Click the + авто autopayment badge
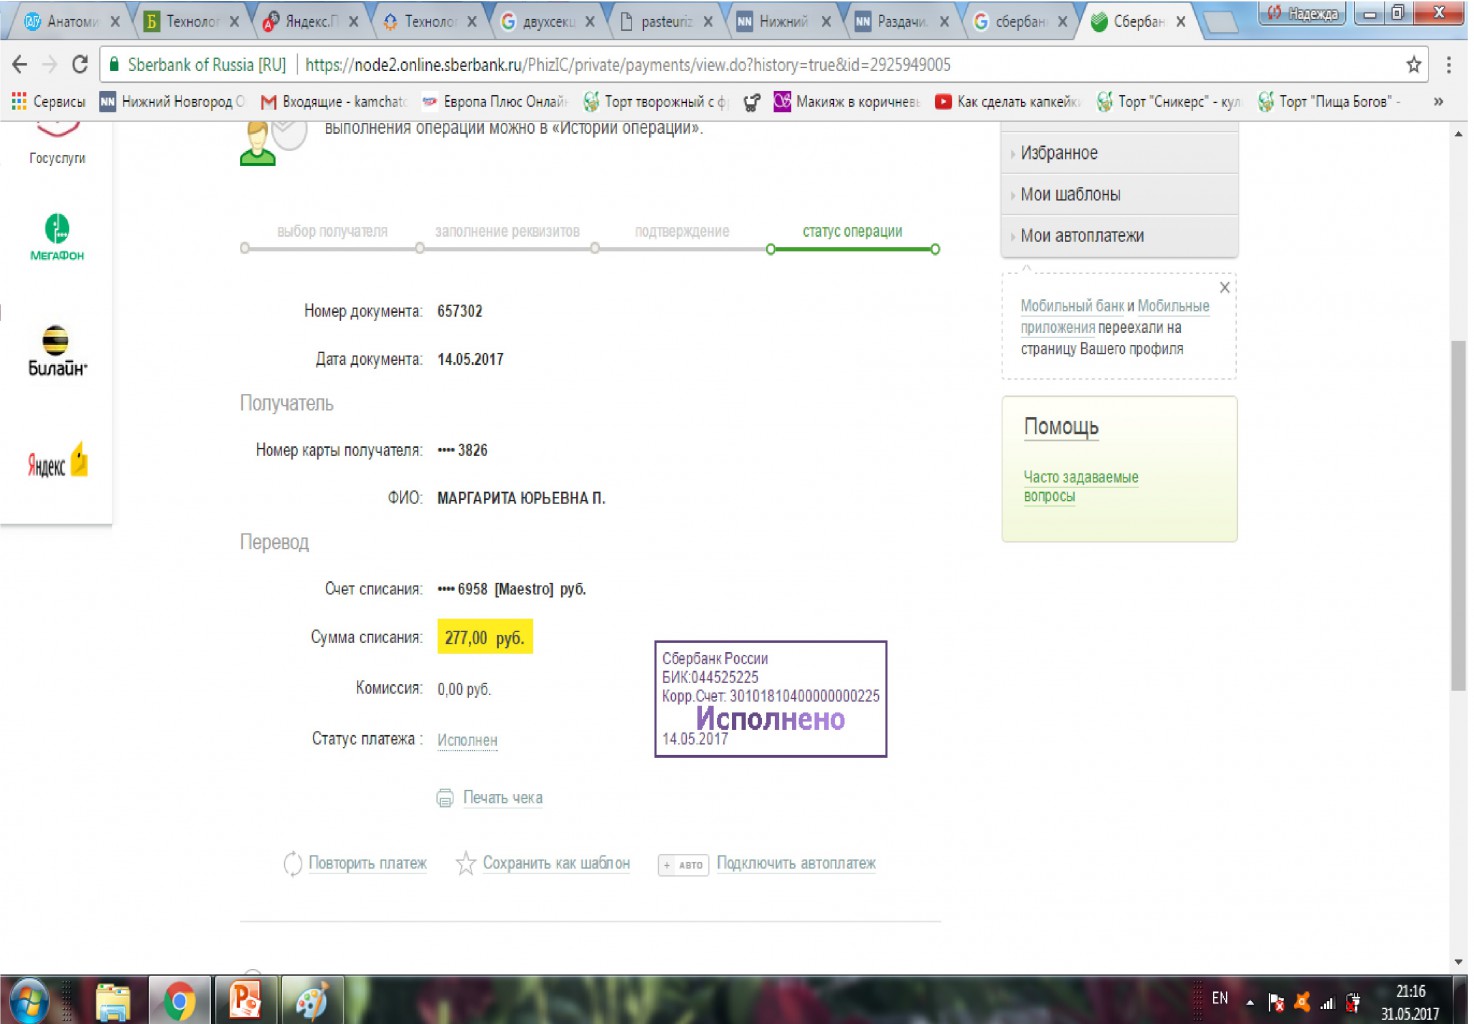The image size is (1474, 1024). [x=684, y=865]
